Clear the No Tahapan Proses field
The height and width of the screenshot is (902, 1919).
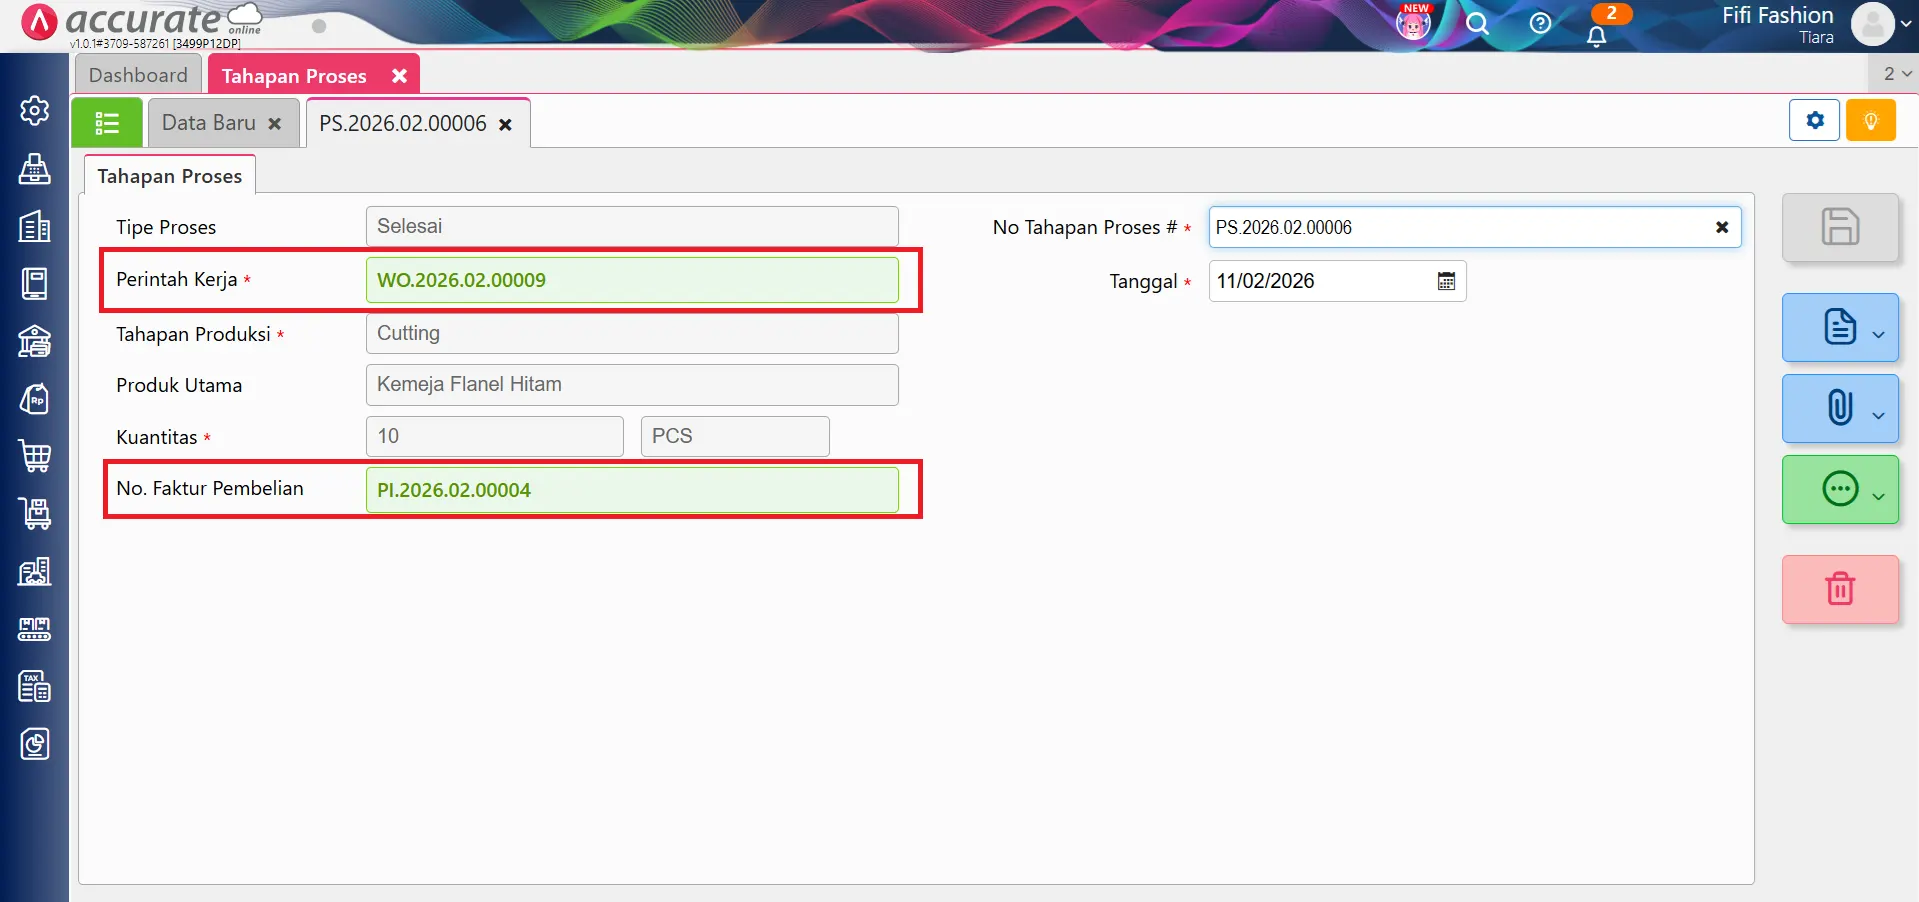coord(1722,227)
